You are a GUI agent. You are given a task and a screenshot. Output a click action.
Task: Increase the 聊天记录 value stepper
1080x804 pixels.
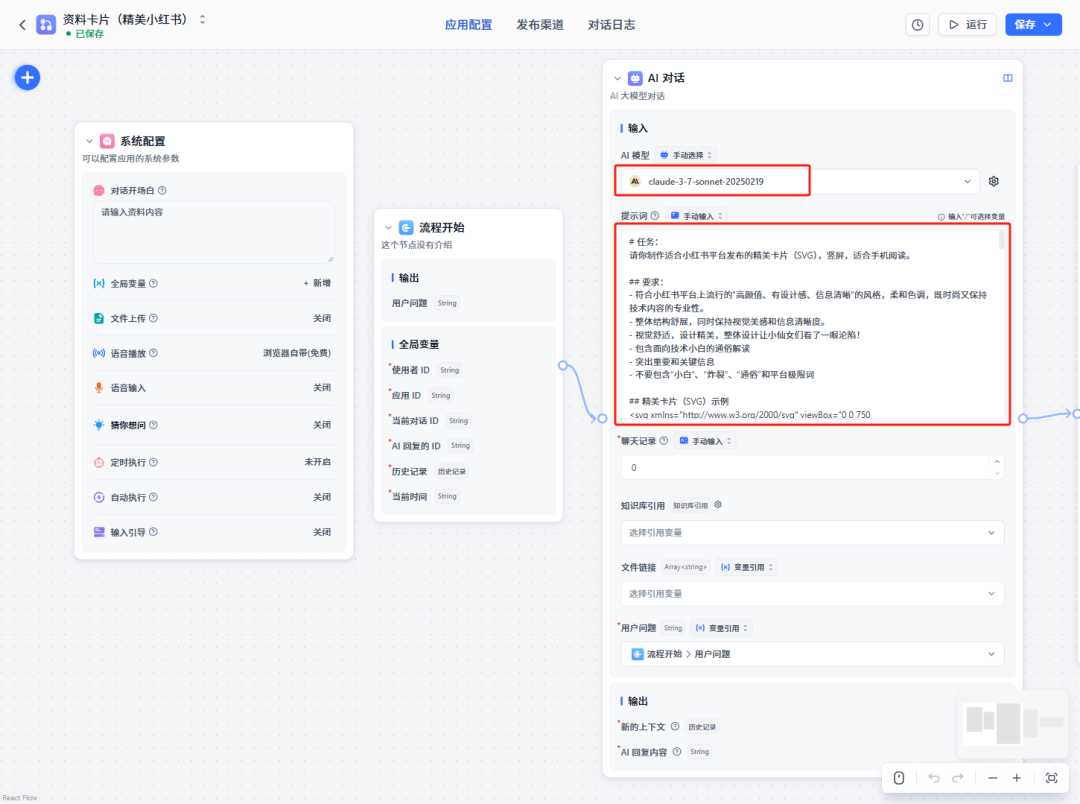click(x=997, y=462)
